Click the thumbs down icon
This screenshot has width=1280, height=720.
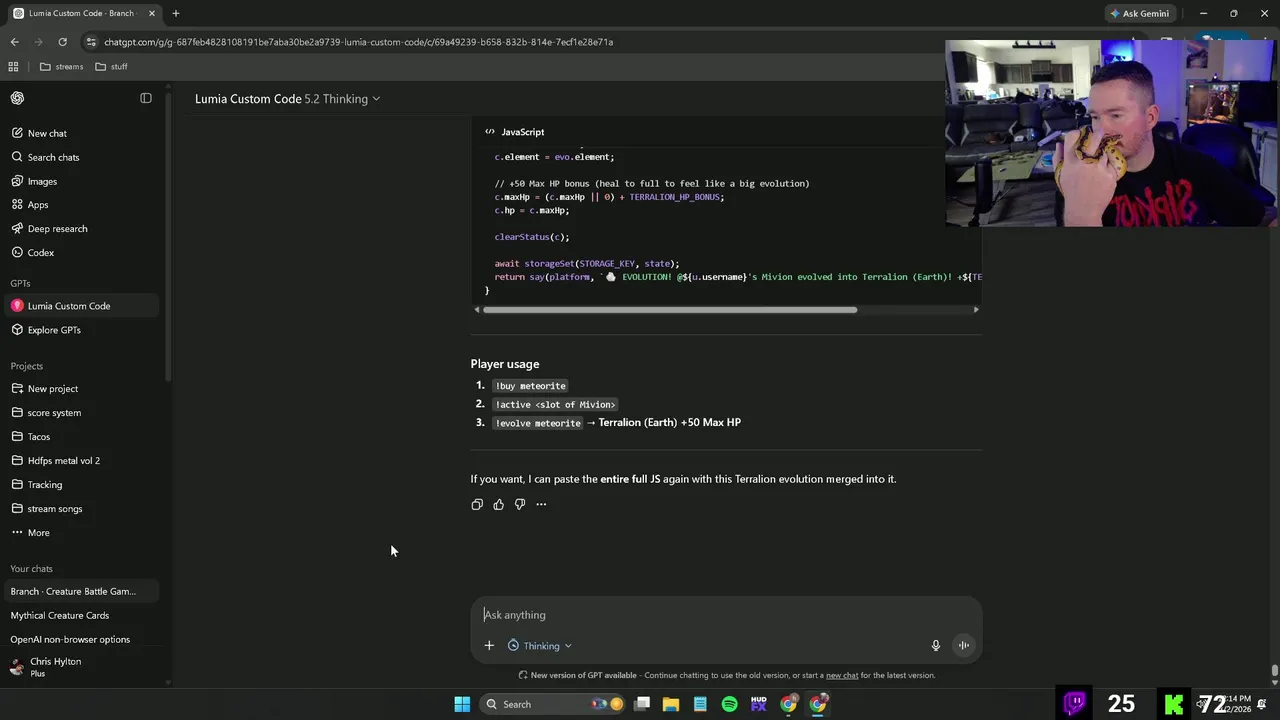click(x=520, y=504)
